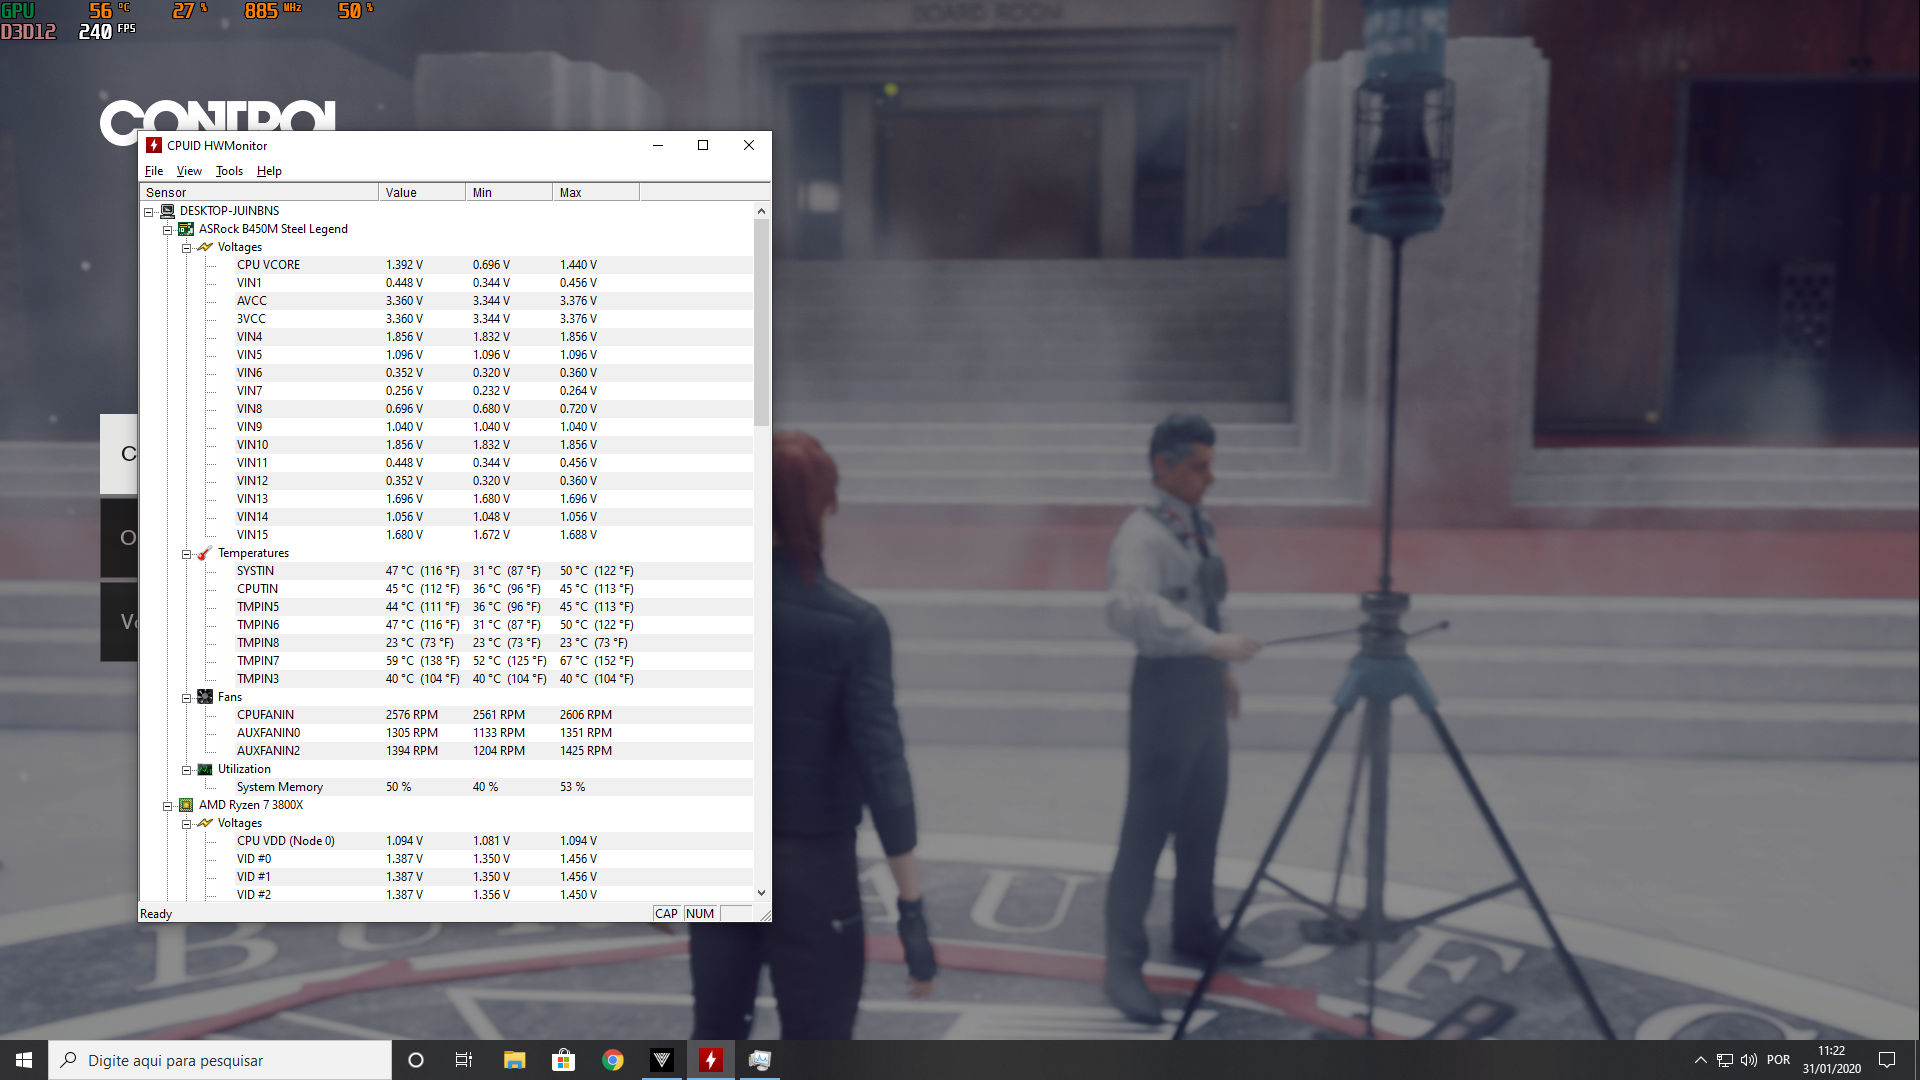This screenshot has height=1080, width=1920.
Task: Click the thermometer icon next to Temperatures
Action: tap(205, 553)
